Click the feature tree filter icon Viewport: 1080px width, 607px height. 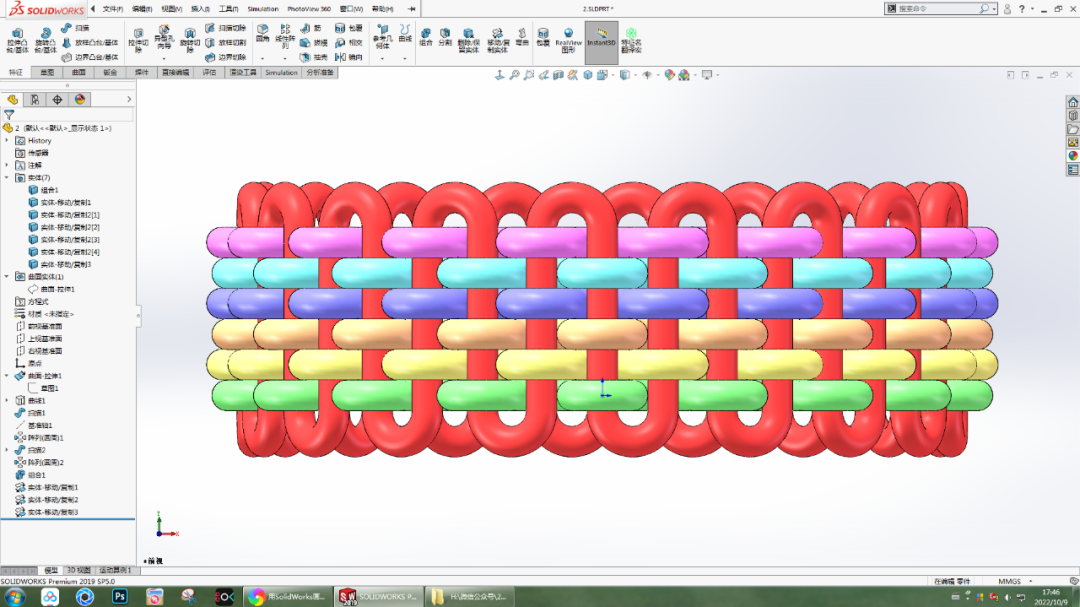click(x=9, y=115)
